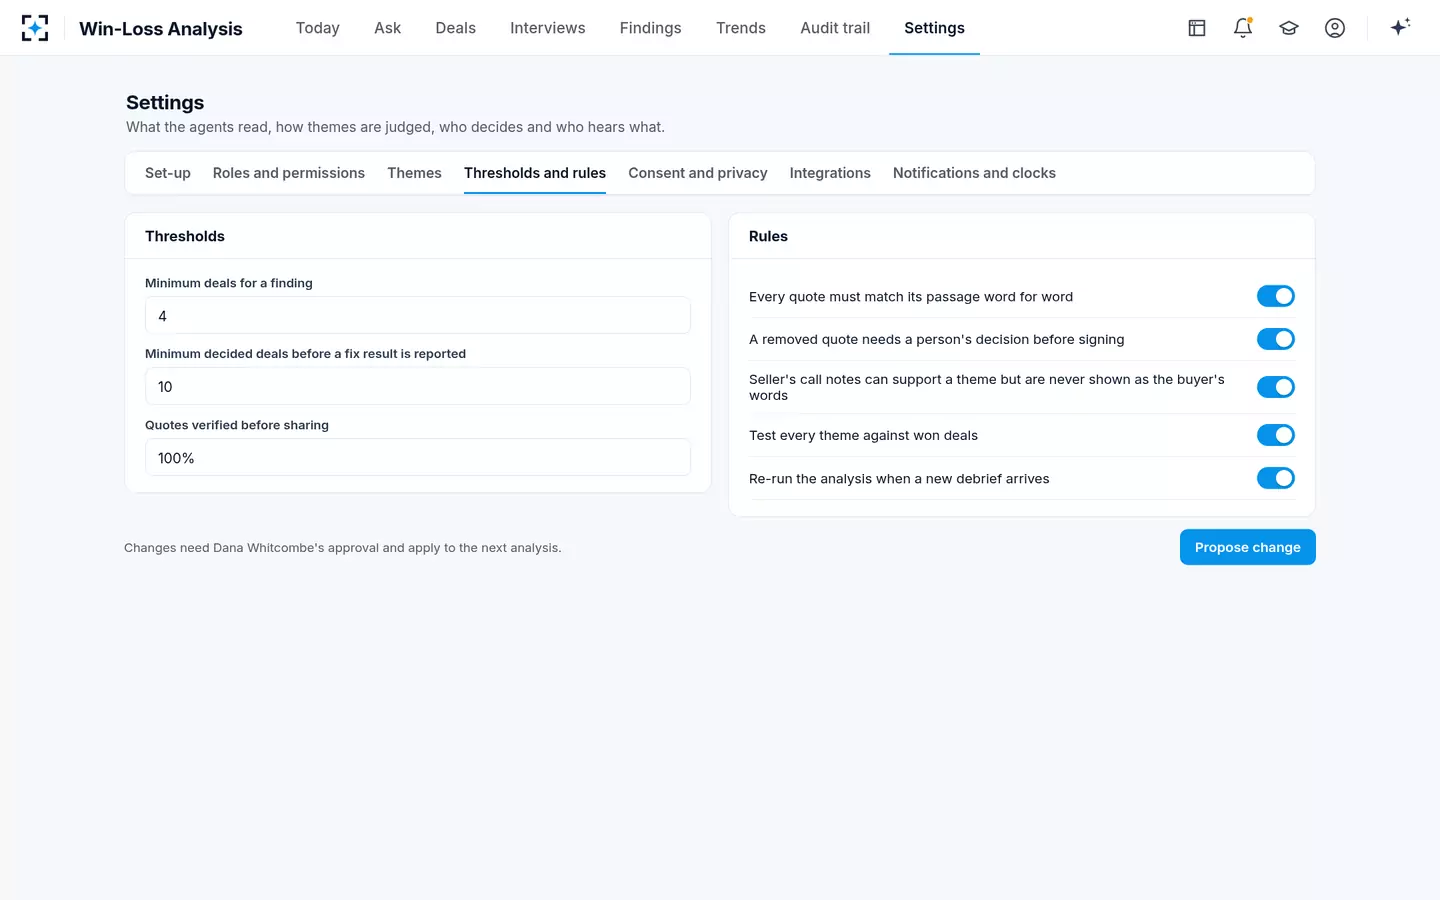This screenshot has width=1440, height=900.
Task: Open the Ask nav item
Action: click(x=388, y=28)
